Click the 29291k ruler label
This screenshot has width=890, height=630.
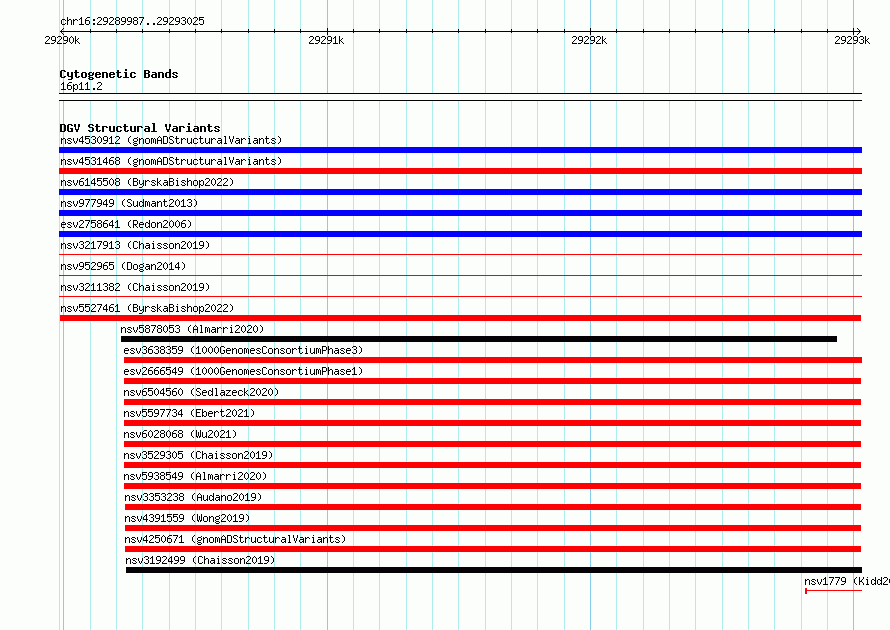[326, 40]
